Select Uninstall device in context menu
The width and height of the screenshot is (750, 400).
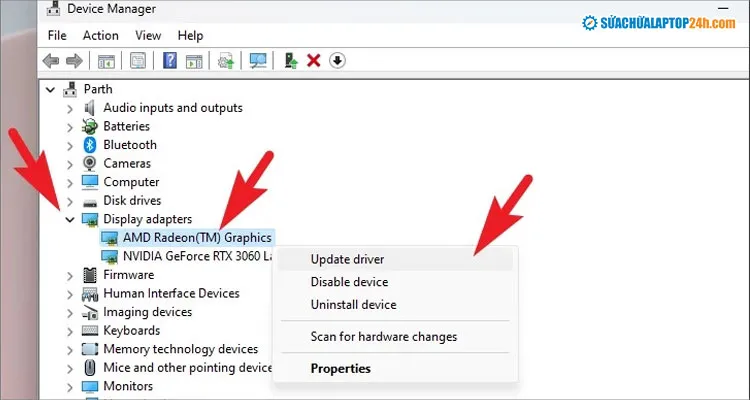coord(353,305)
